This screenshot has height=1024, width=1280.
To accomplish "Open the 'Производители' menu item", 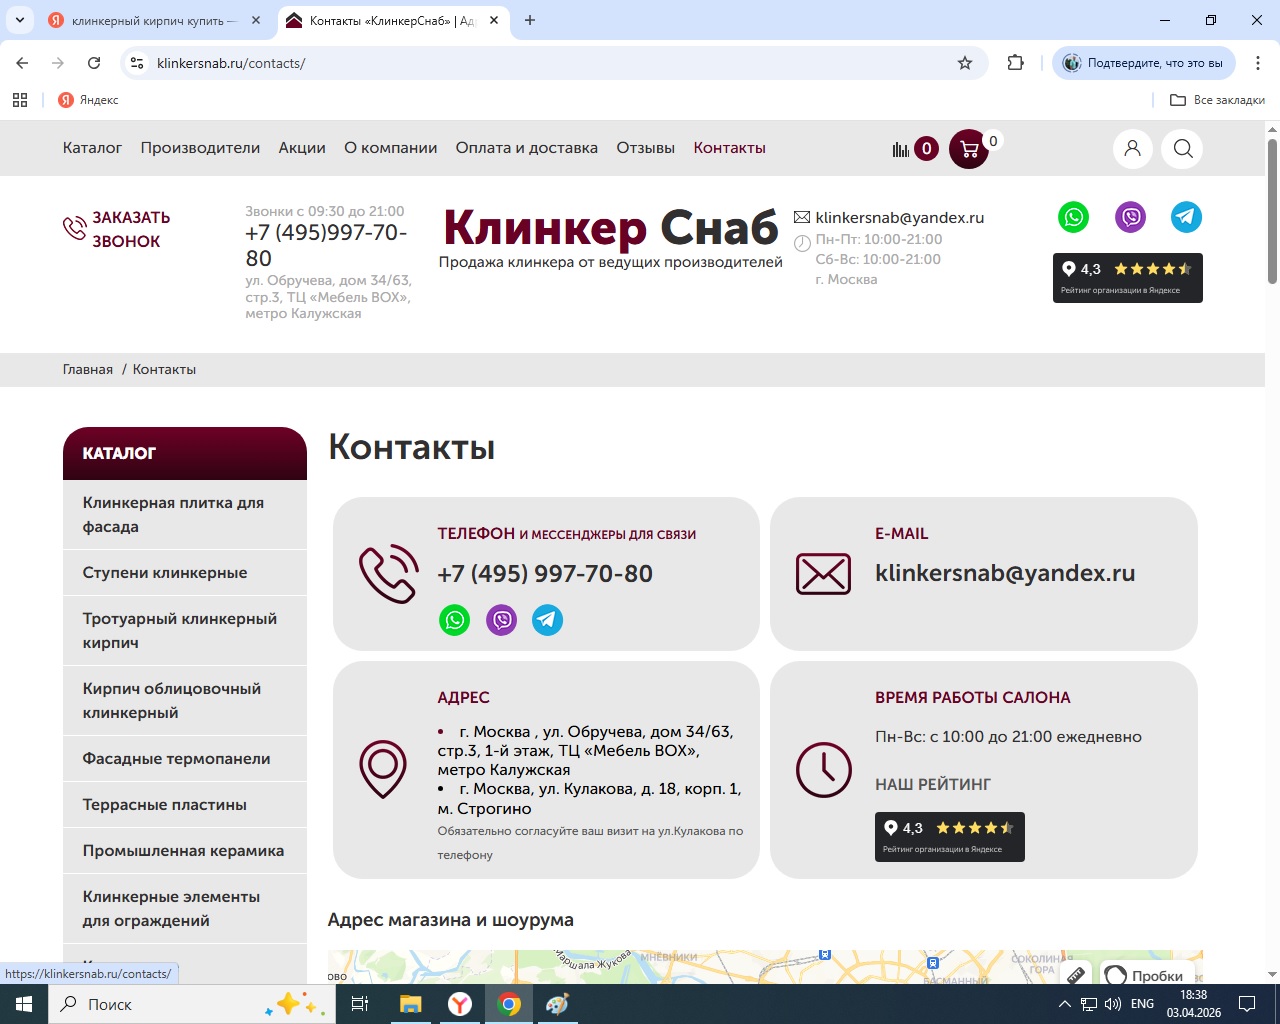I will 200,148.
